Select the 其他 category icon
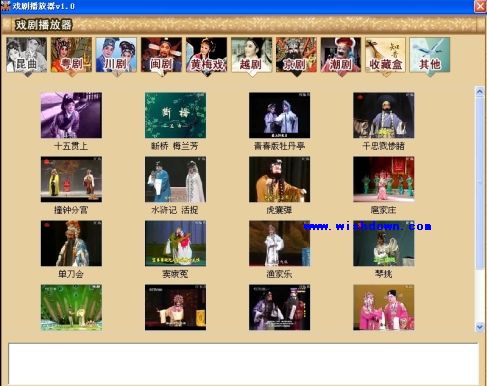Screen dimensions: 487x386 [430, 55]
